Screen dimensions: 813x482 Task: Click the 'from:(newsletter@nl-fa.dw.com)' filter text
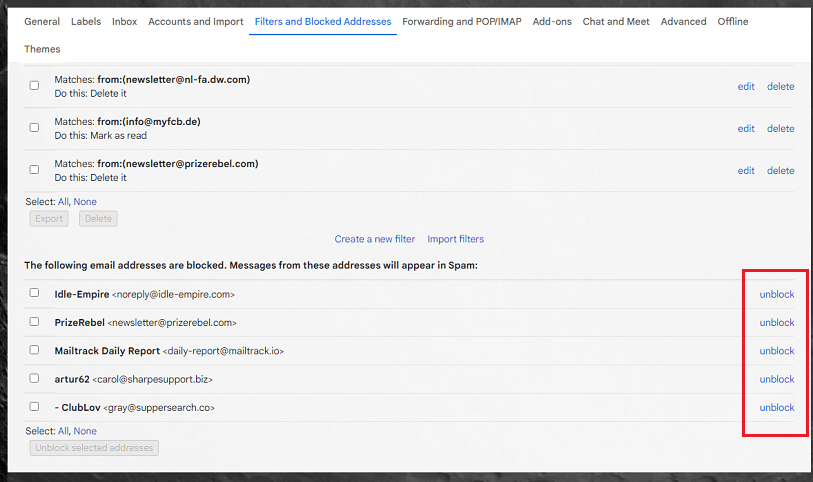[174, 79]
